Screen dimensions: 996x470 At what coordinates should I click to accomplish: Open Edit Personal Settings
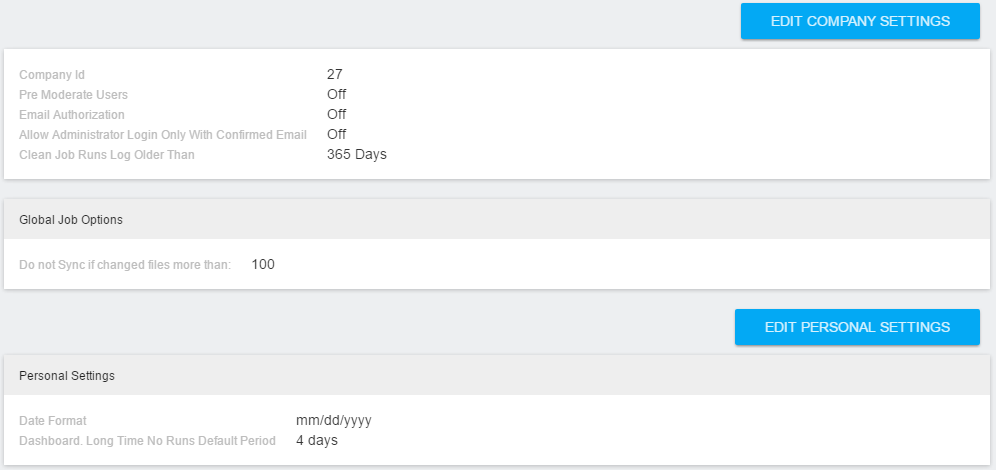(x=857, y=327)
